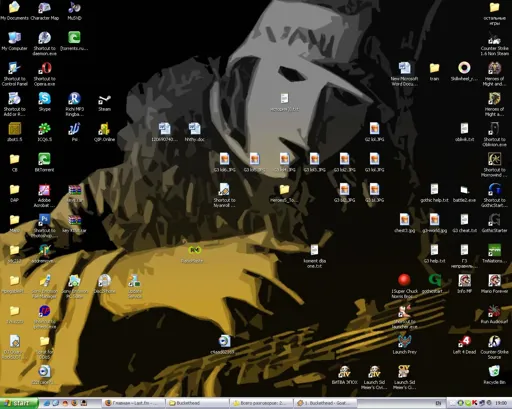Click the taskbar clock showing 19:00
Screen dimensions: 512x409
(501, 403)
